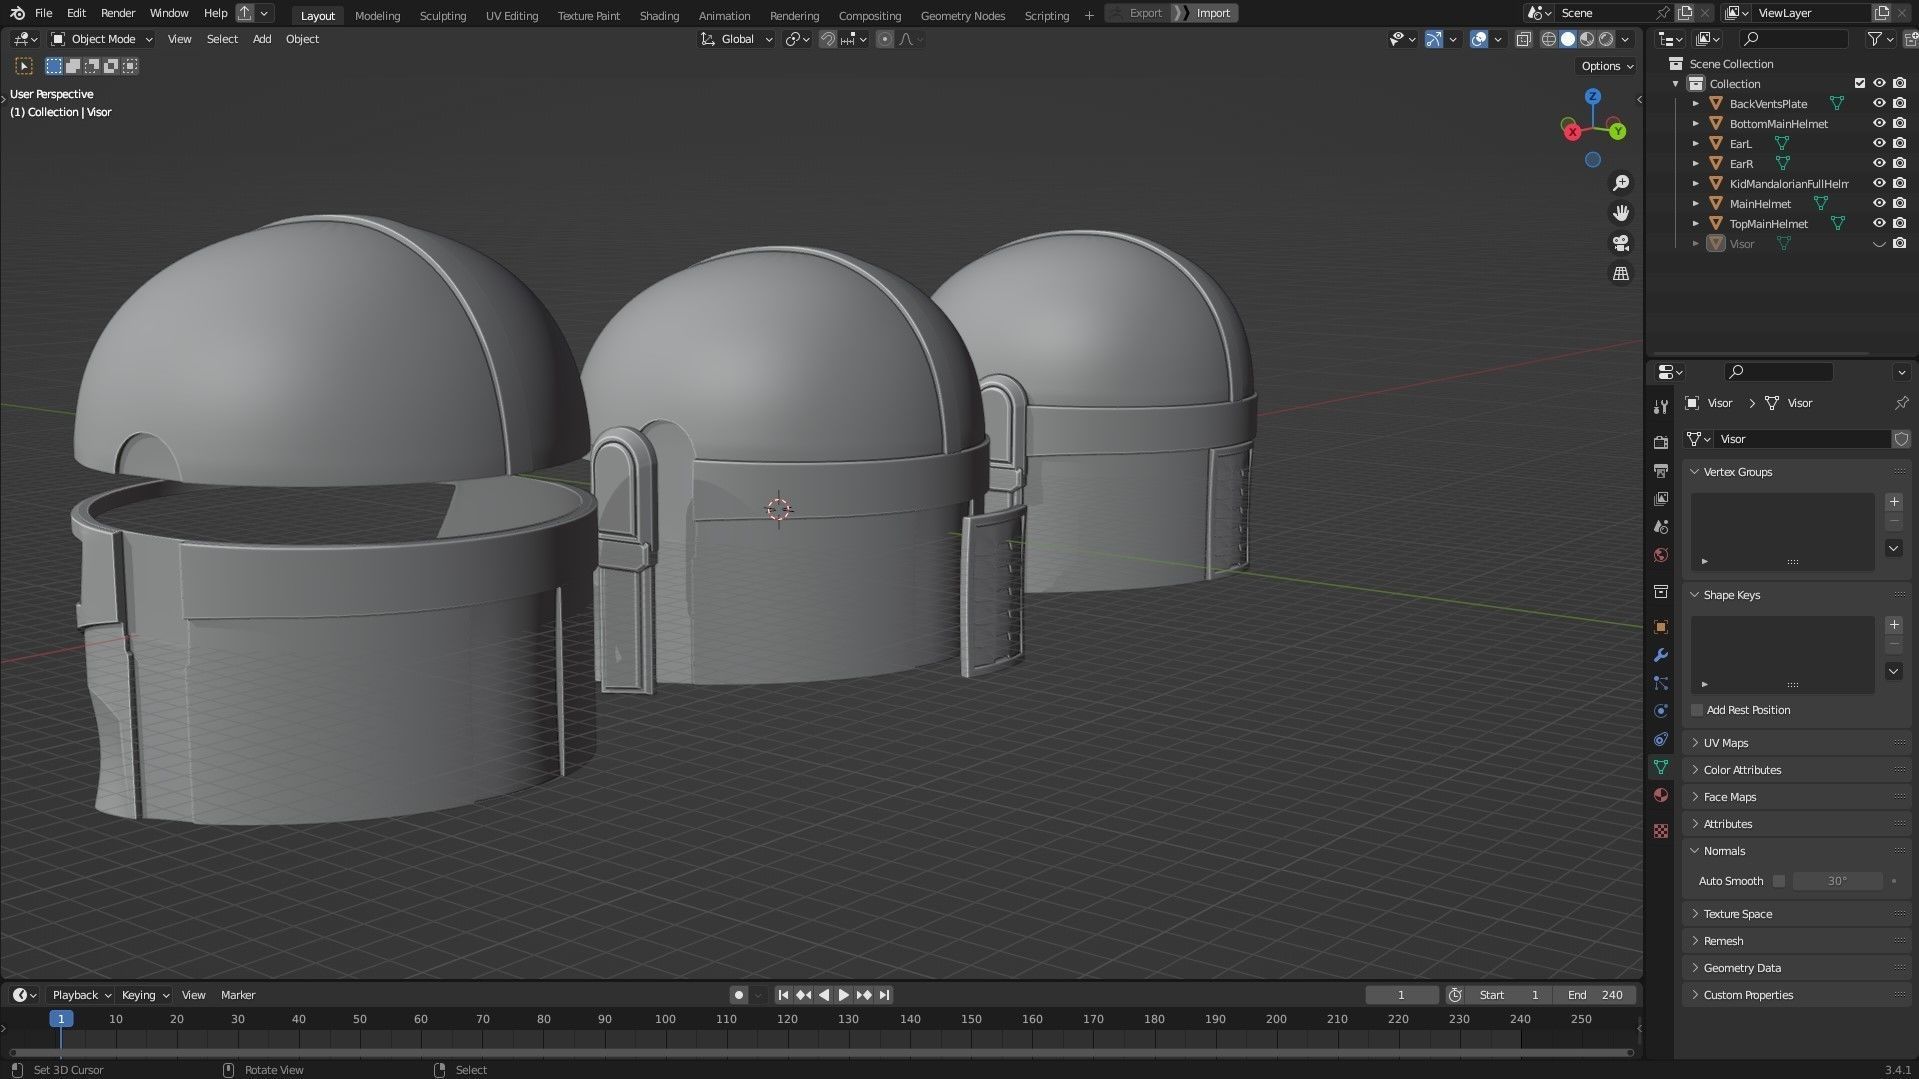The image size is (1919, 1079).
Task: Toggle the viewport gizmos button
Action: click(x=1434, y=39)
